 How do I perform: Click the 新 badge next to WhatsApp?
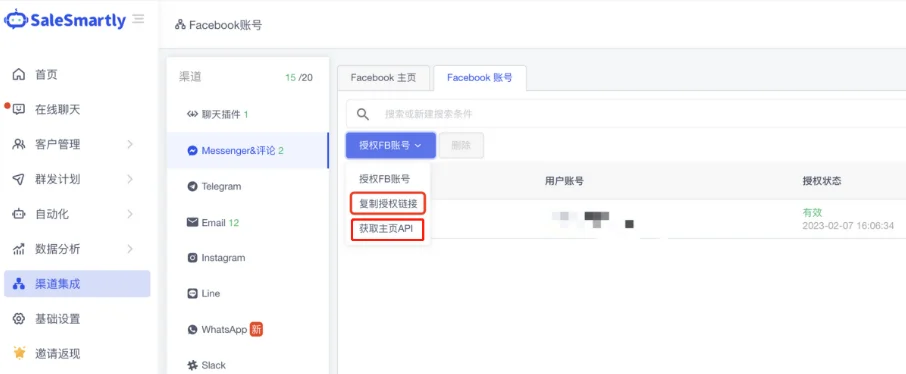[257, 329]
